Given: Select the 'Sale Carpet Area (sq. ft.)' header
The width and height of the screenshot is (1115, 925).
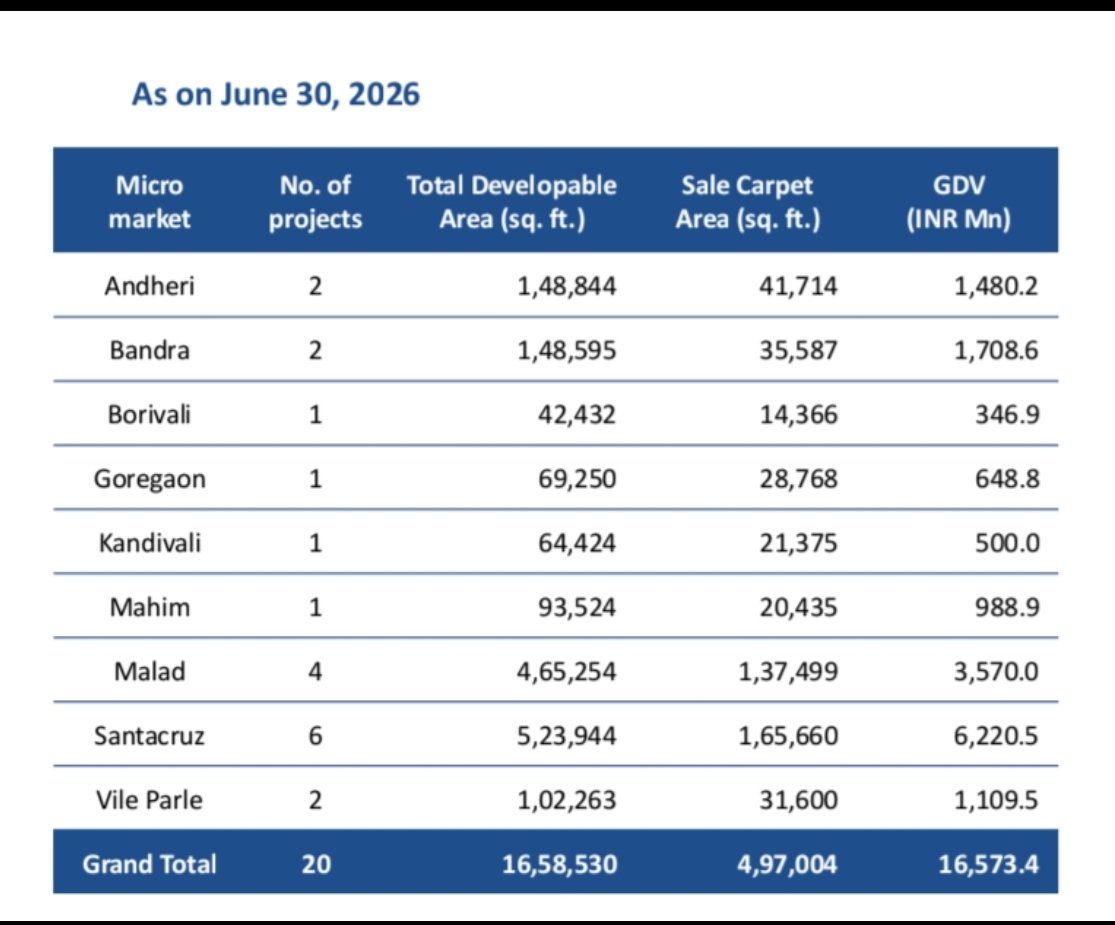Looking at the screenshot, I should coord(747,202).
